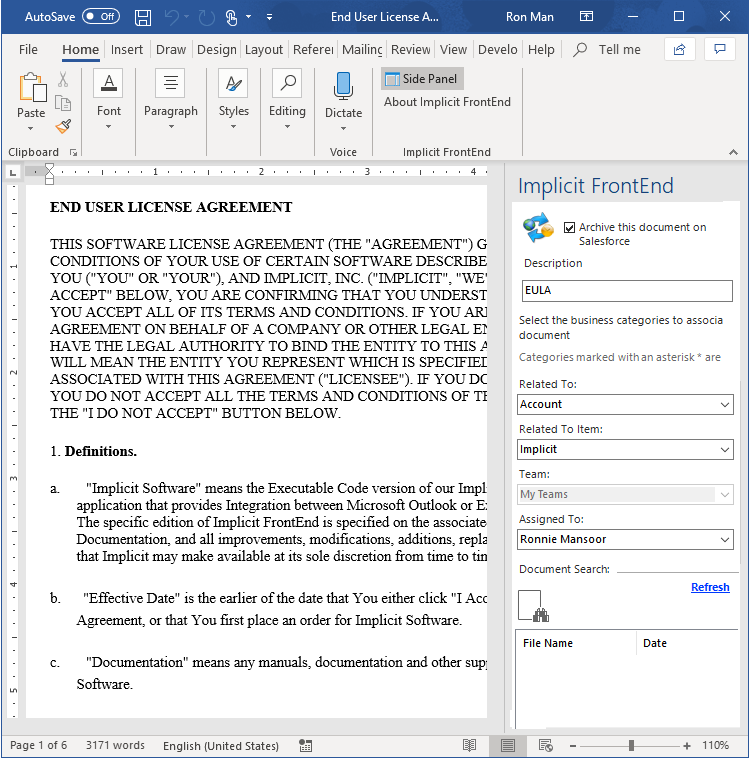Screen dimensions: 750x759
Task: Click the zoom slider in status bar
Action: [x=631, y=746]
